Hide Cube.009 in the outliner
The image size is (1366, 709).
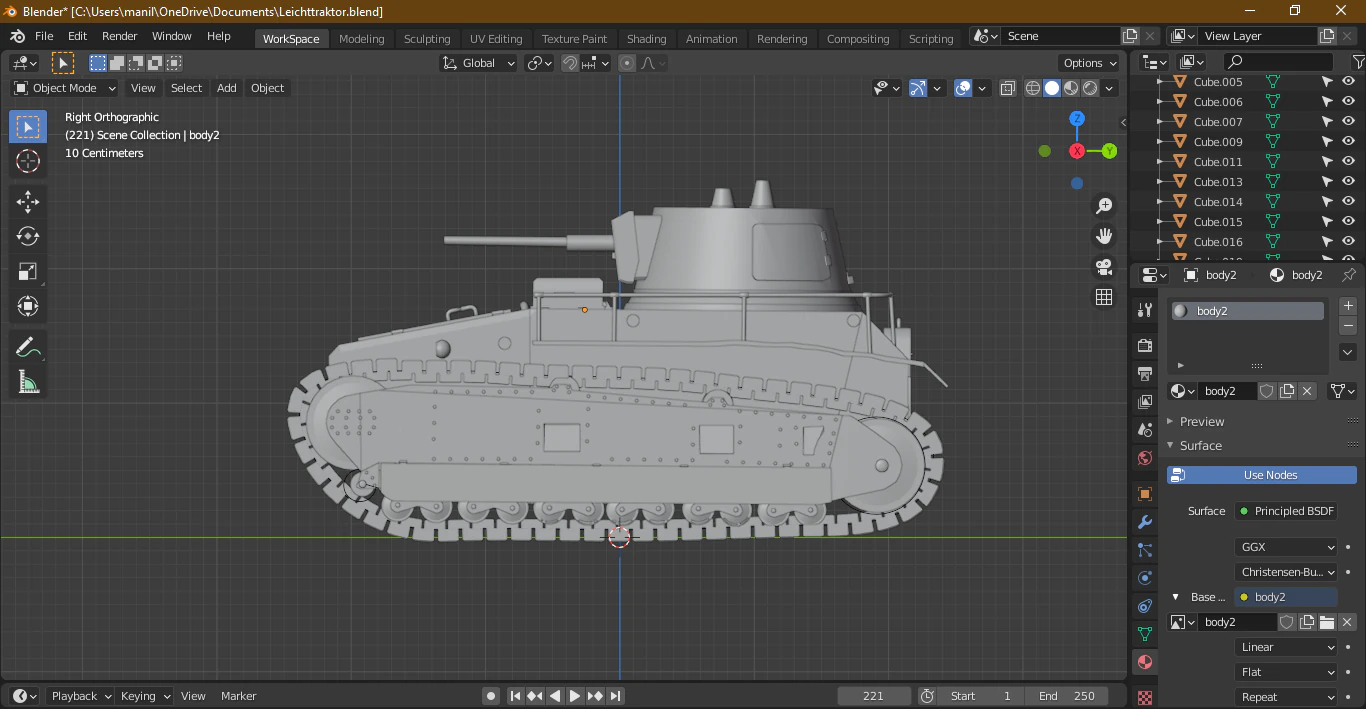pos(1348,142)
